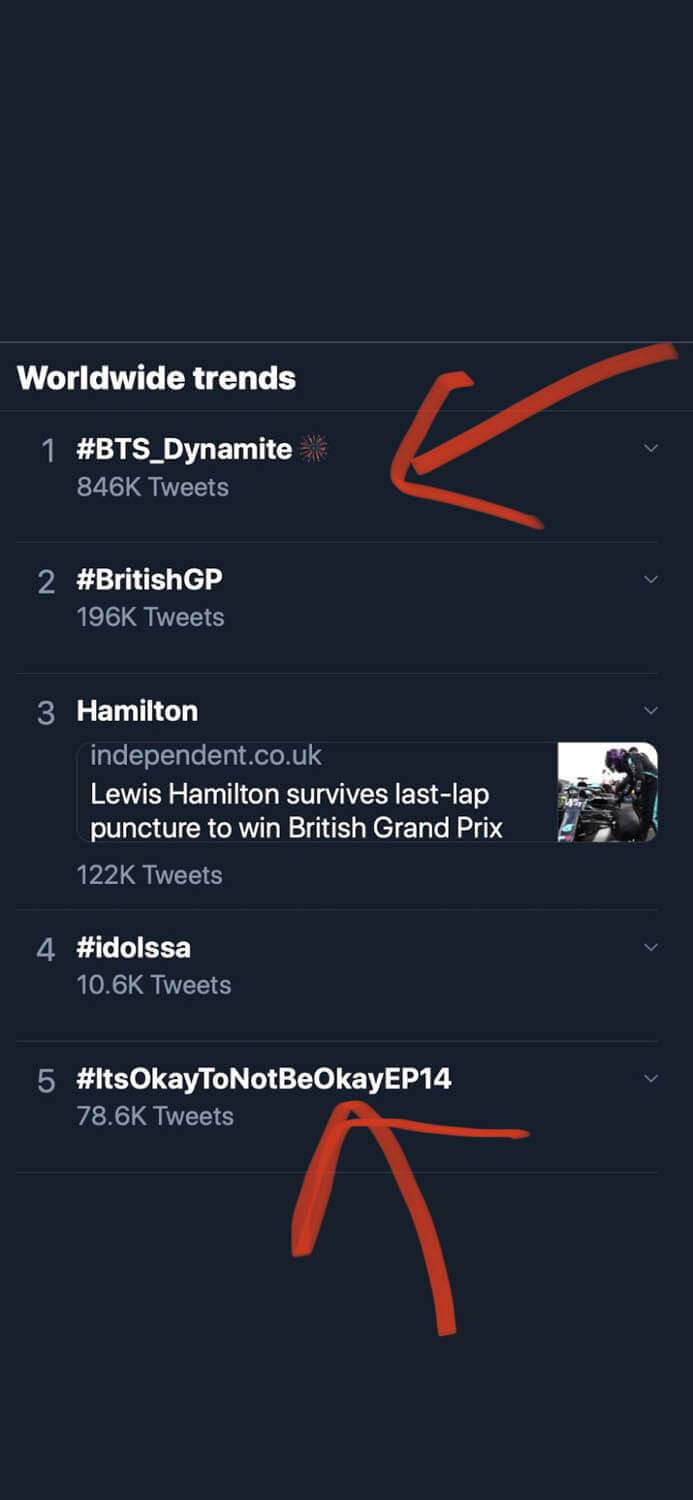Expand options for #idolssa trend
Screen dimensions: 693x1500
651,947
